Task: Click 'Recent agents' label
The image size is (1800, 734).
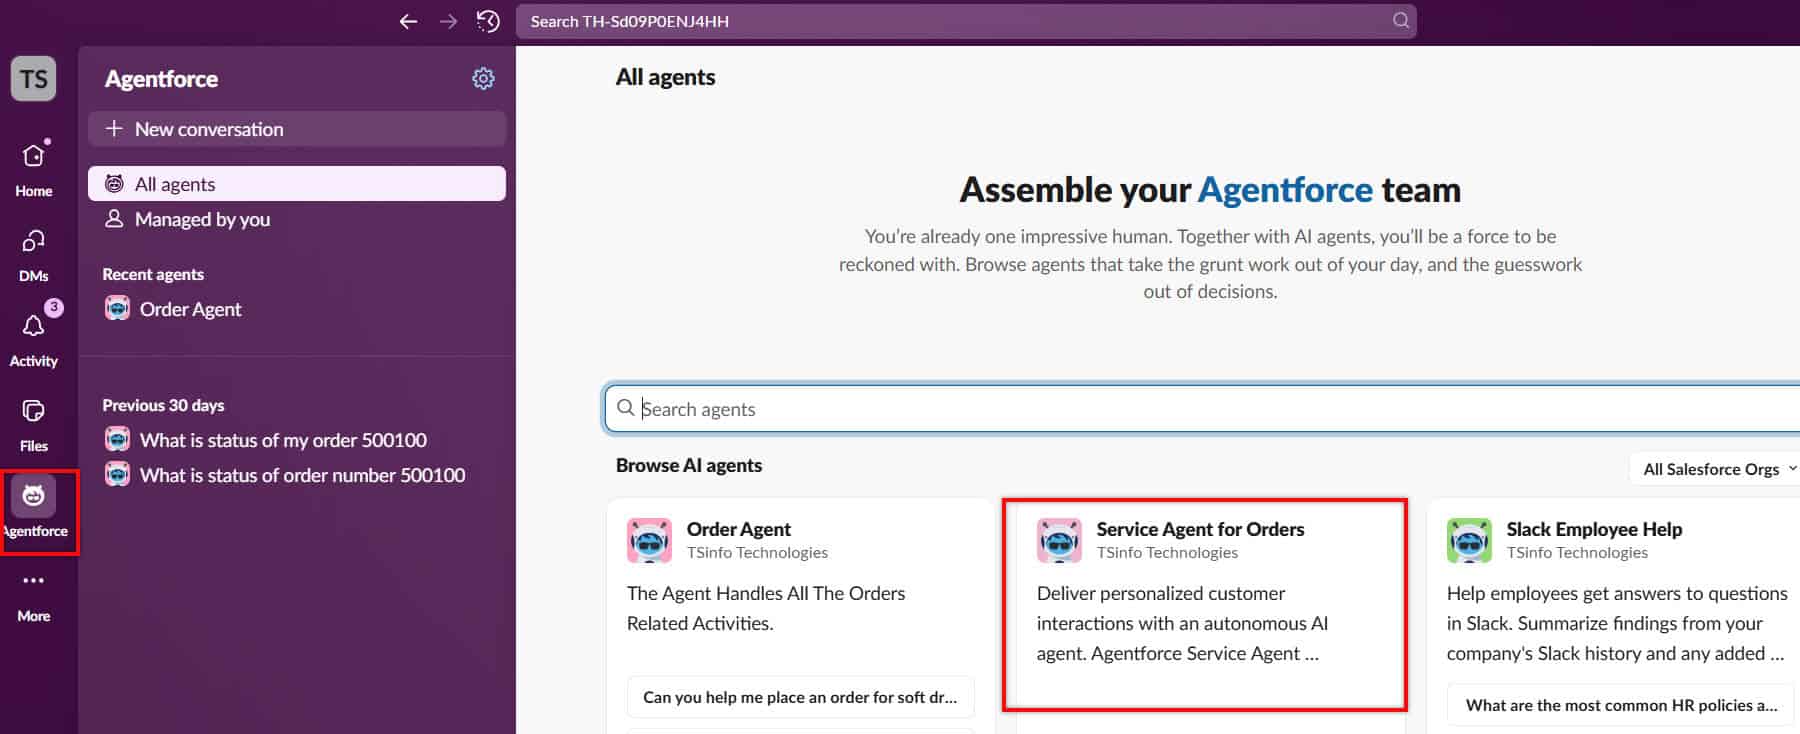Action: pos(153,274)
